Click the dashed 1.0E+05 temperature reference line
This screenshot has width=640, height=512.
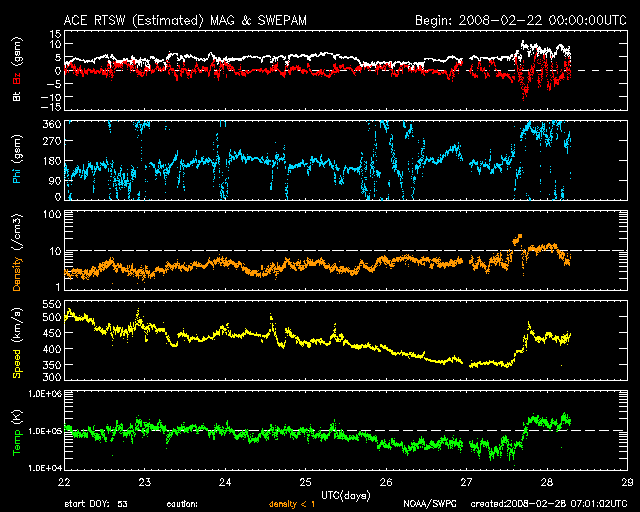346,430
